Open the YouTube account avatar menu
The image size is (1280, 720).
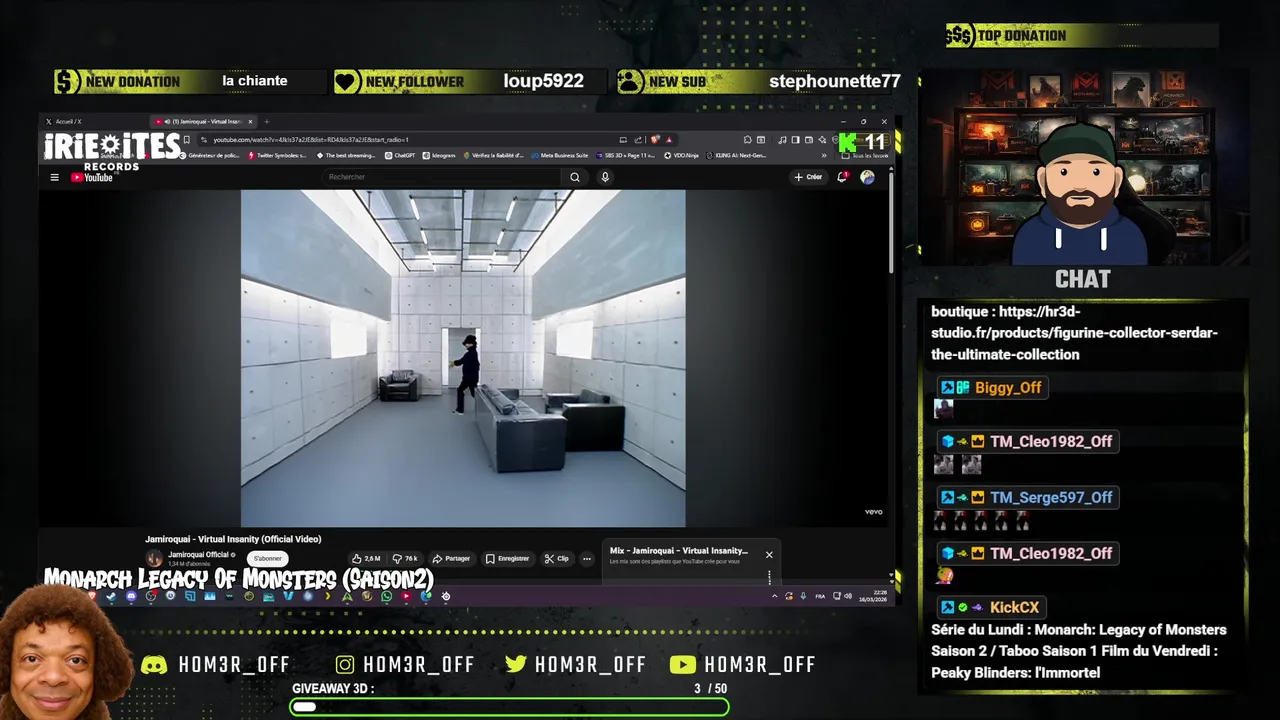[867, 177]
